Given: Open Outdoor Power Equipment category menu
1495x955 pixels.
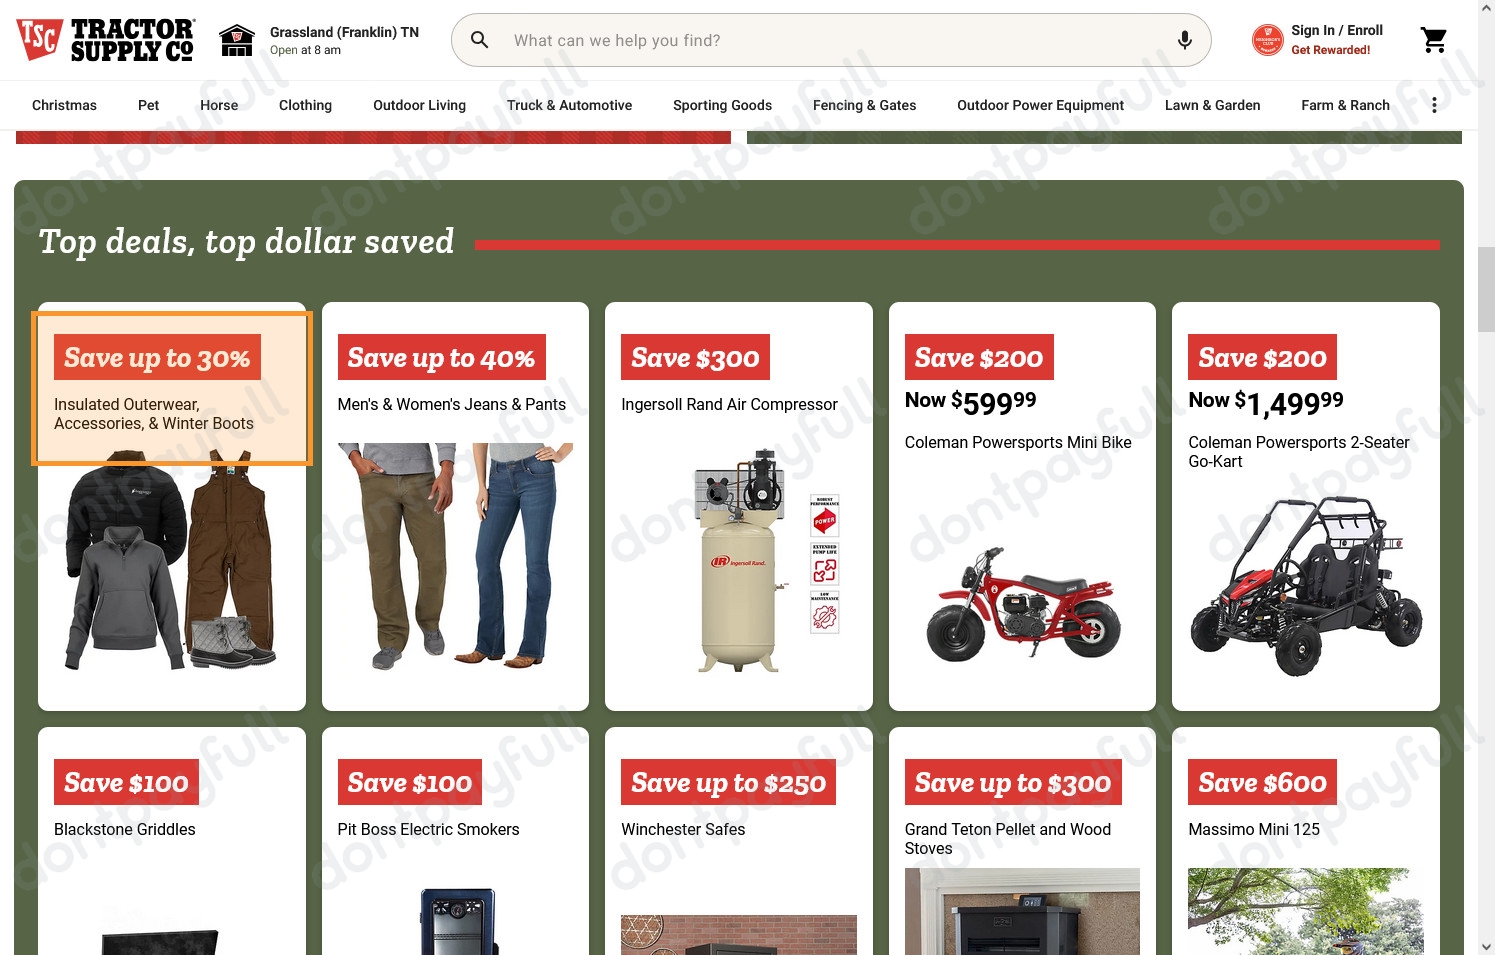Looking at the screenshot, I should [x=1040, y=105].
